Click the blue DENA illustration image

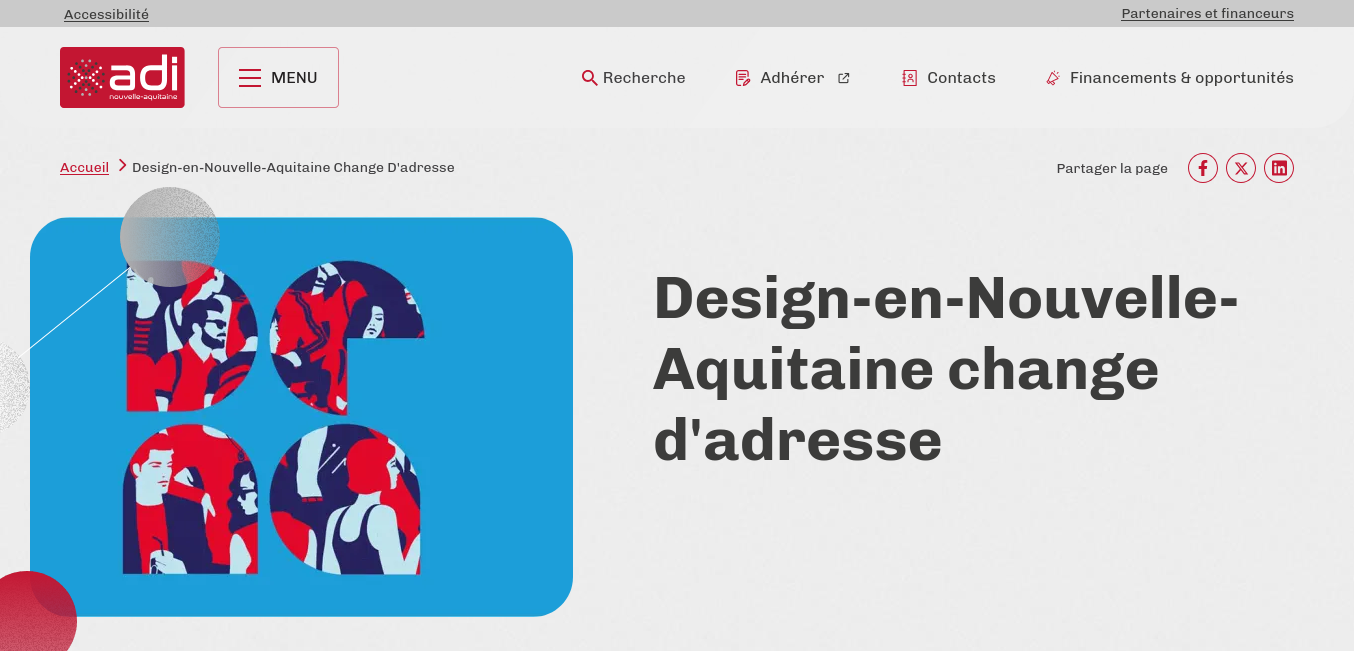[x=301, y=417]
